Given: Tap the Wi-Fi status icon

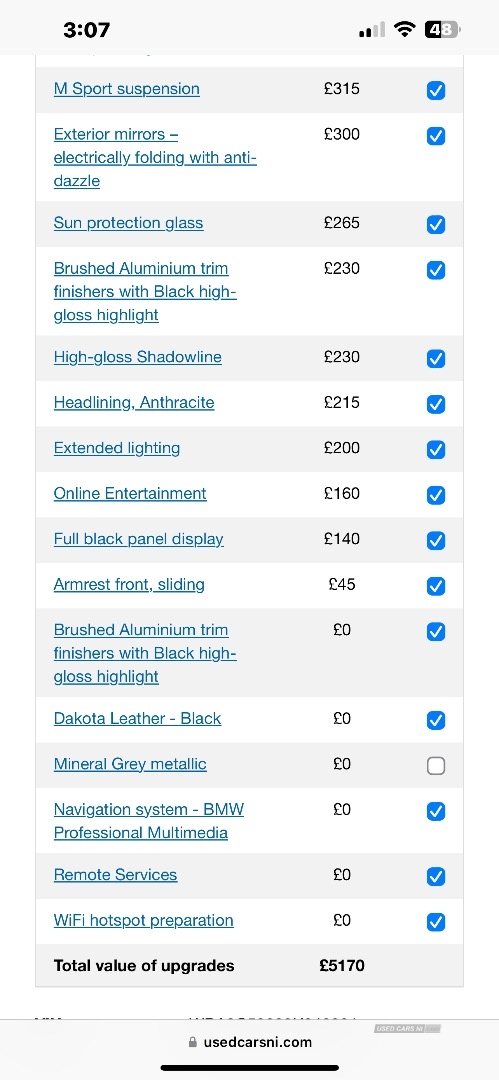Looking at the screenshot, I should pyautogui.click(x=405, y=29).
